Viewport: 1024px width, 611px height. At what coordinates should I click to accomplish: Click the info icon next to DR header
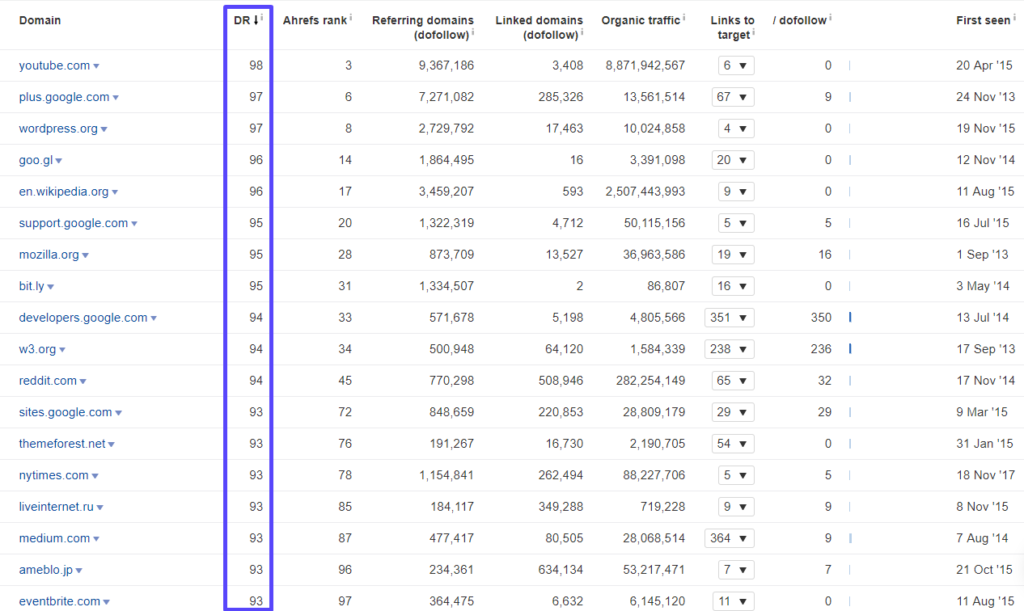(x=263, y=17)
